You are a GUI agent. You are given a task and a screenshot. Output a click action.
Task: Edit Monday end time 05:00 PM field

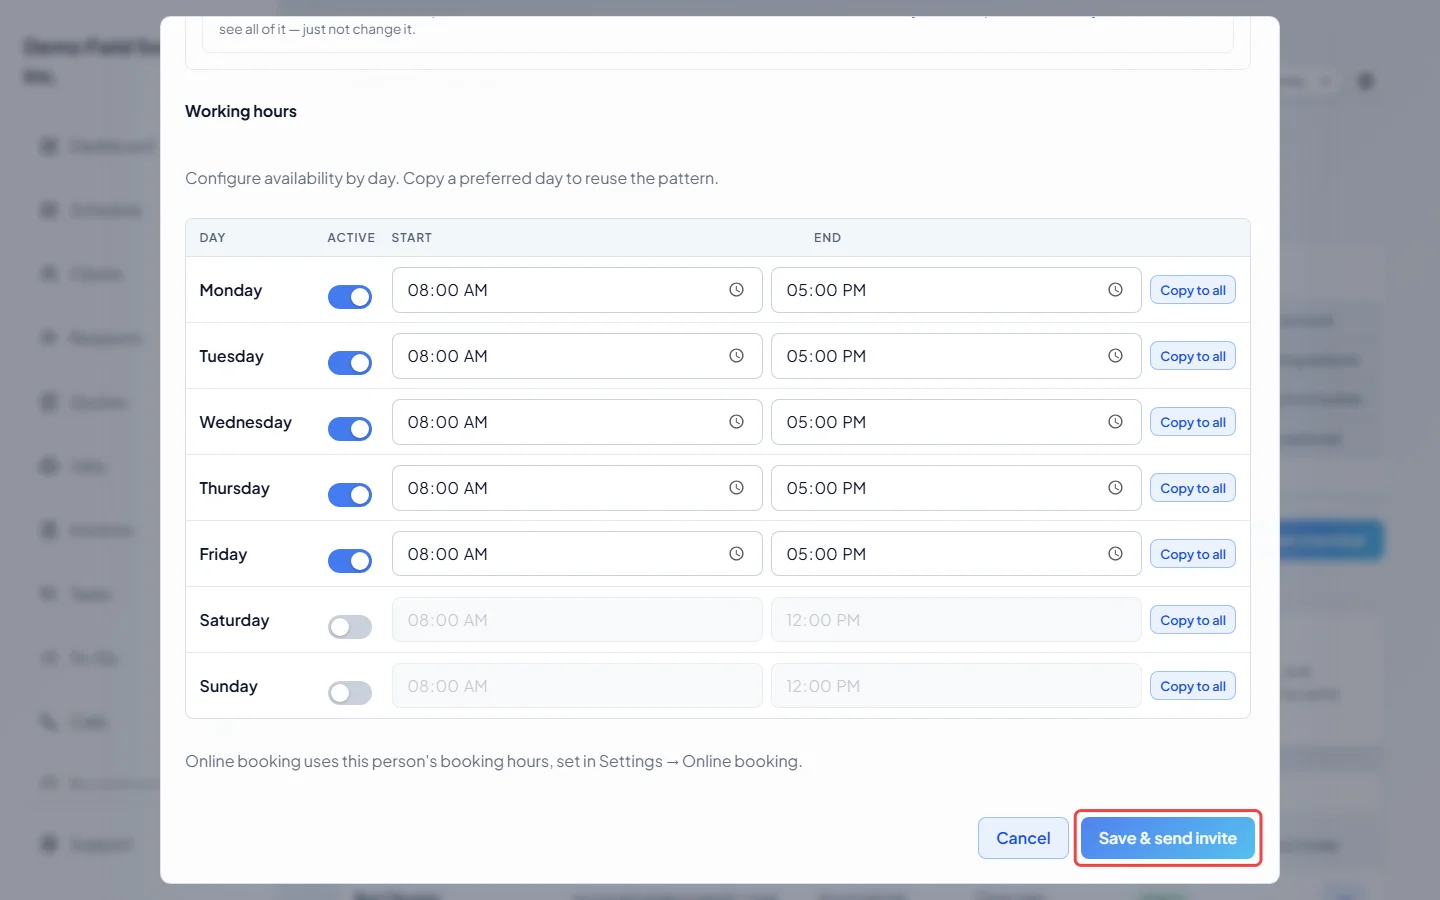click(956, 290)
